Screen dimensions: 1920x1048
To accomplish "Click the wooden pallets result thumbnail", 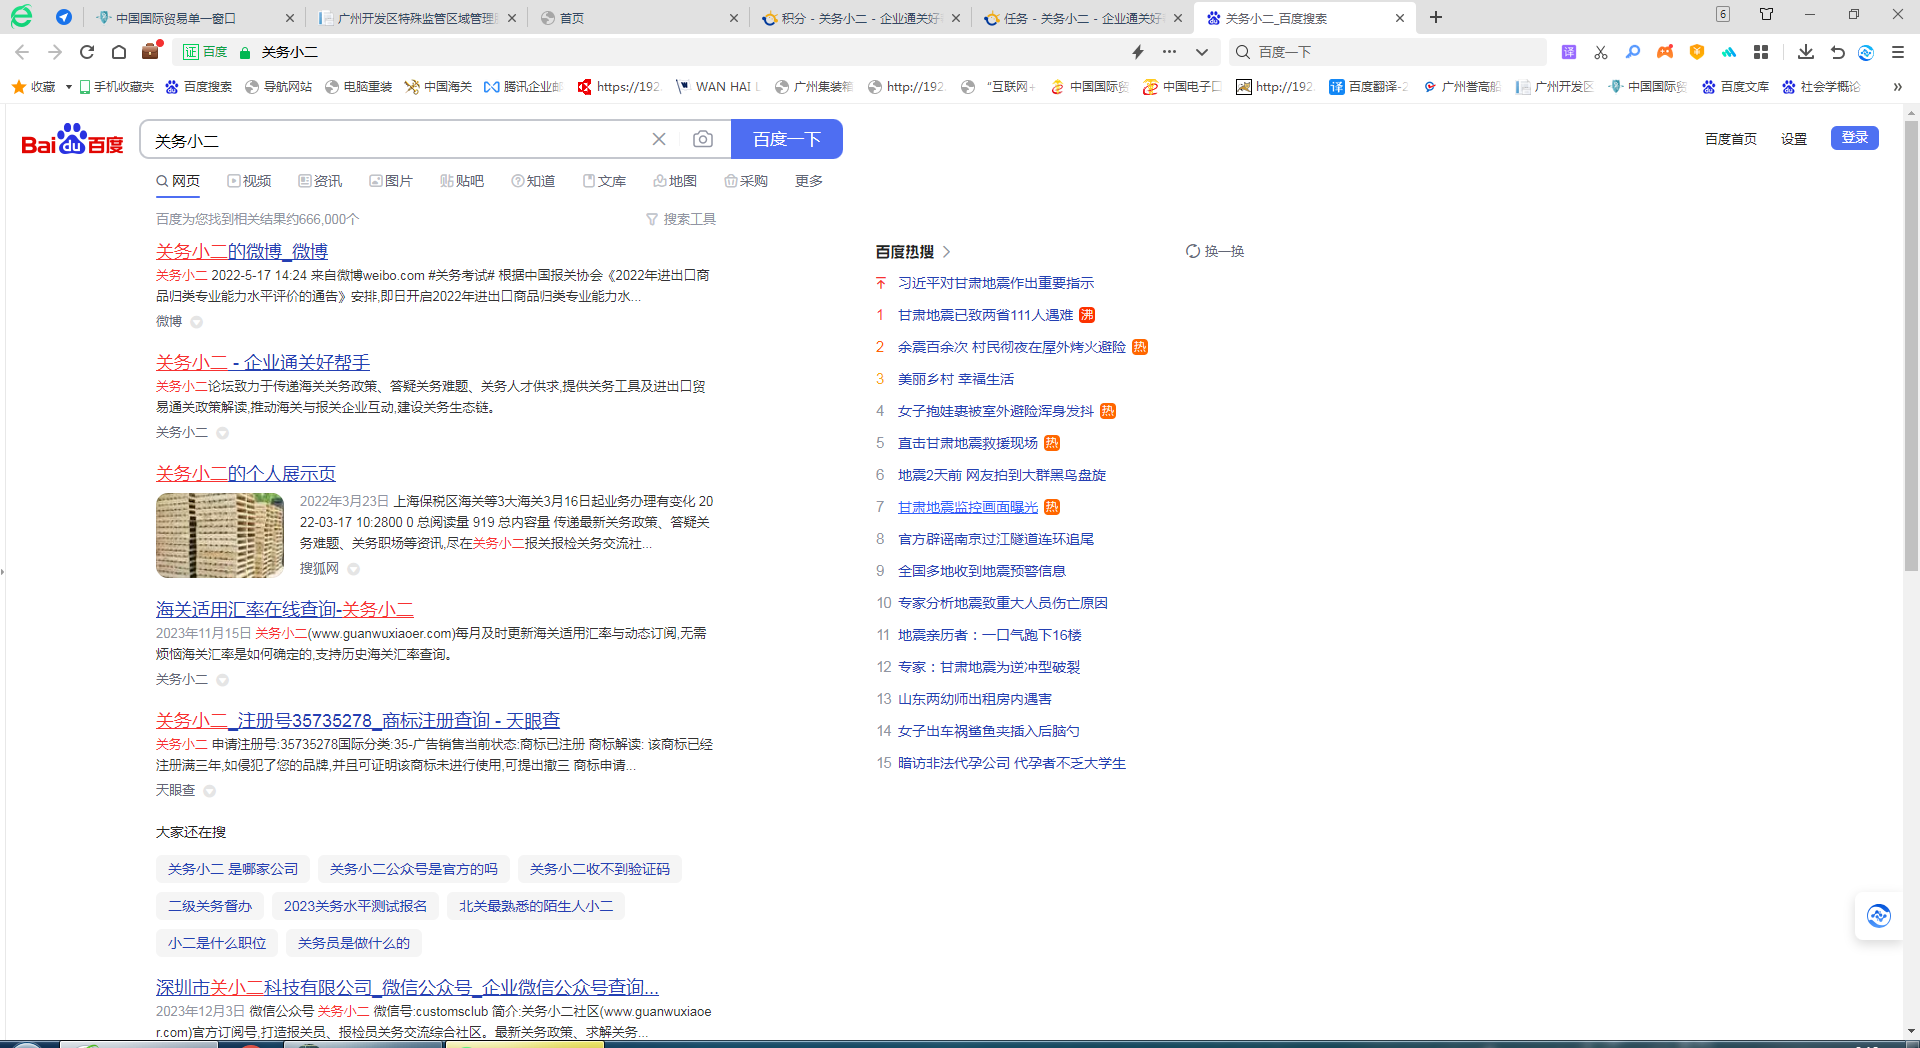I will click(220, 535).
